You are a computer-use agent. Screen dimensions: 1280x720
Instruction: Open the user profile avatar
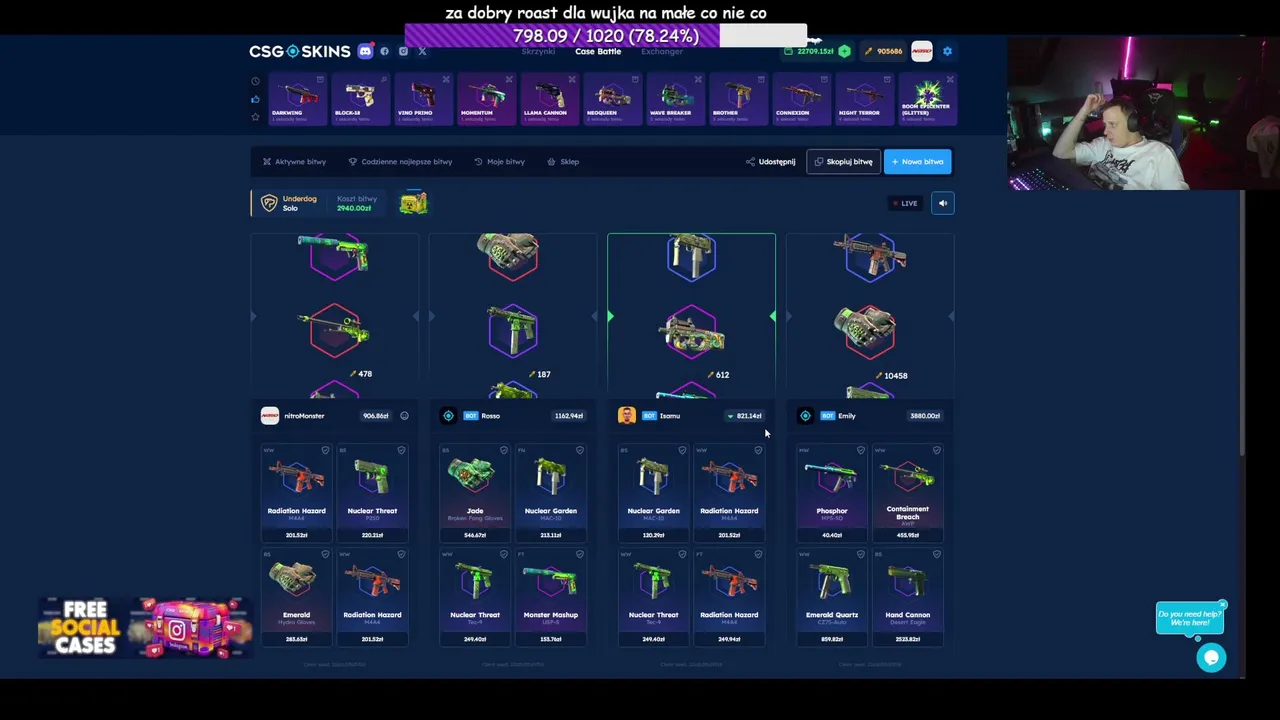pyautogui.click(x=921, y=51)
